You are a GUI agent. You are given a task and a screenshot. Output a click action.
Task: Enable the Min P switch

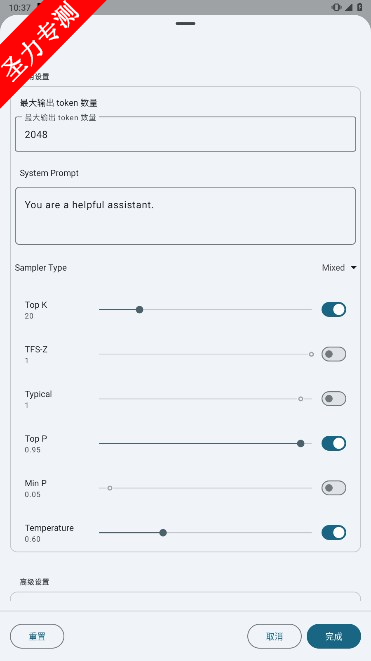(333, 488)
